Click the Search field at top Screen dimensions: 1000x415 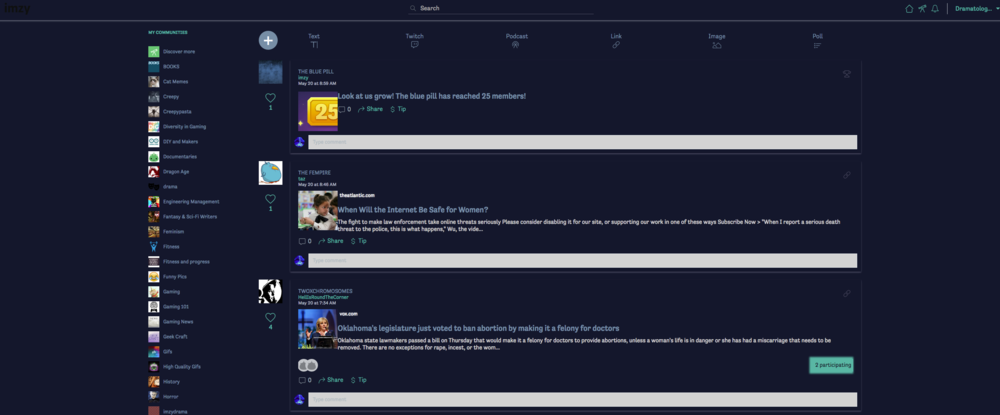[501, 8]
